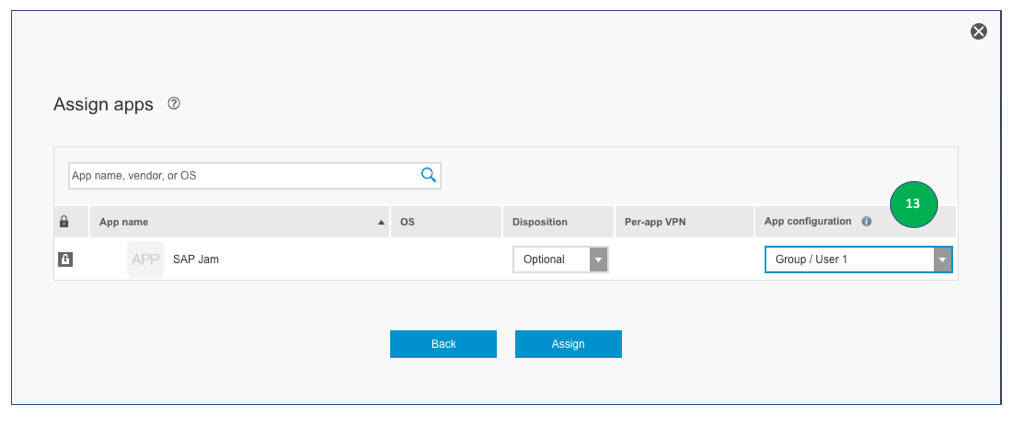Click the green 13 step marker
Image resolution: width=1016 pixels, height=422 pixels.
pyautogui.click(x=912, y=204)
